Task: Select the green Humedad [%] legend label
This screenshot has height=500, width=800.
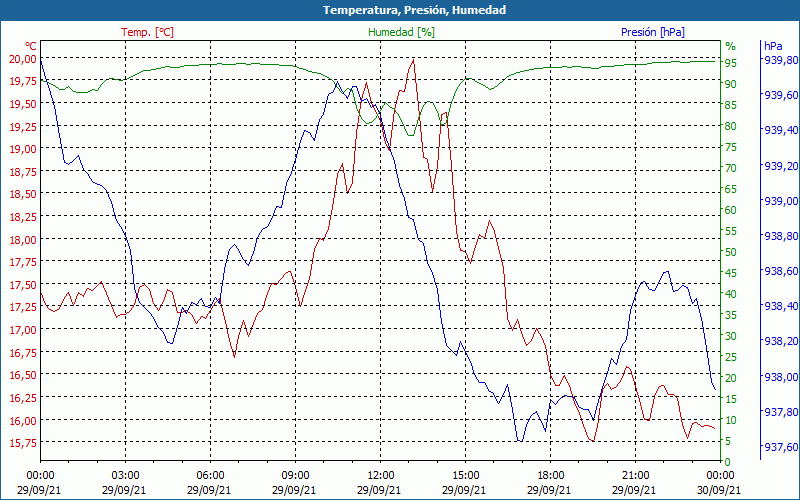Action: pos(401,32)
